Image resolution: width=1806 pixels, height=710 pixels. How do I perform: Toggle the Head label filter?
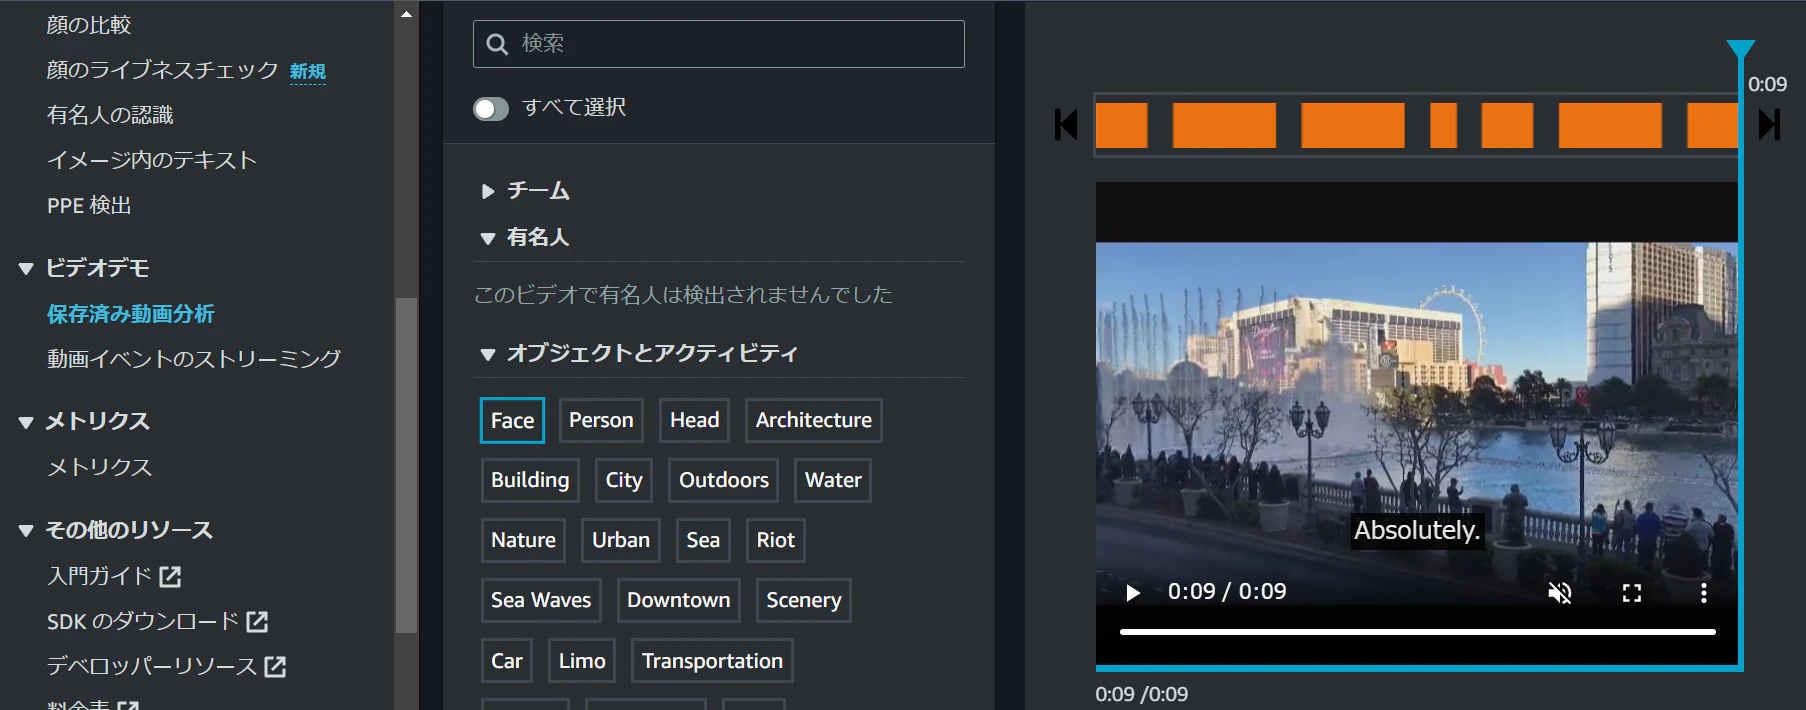click(x=694, y=420)
